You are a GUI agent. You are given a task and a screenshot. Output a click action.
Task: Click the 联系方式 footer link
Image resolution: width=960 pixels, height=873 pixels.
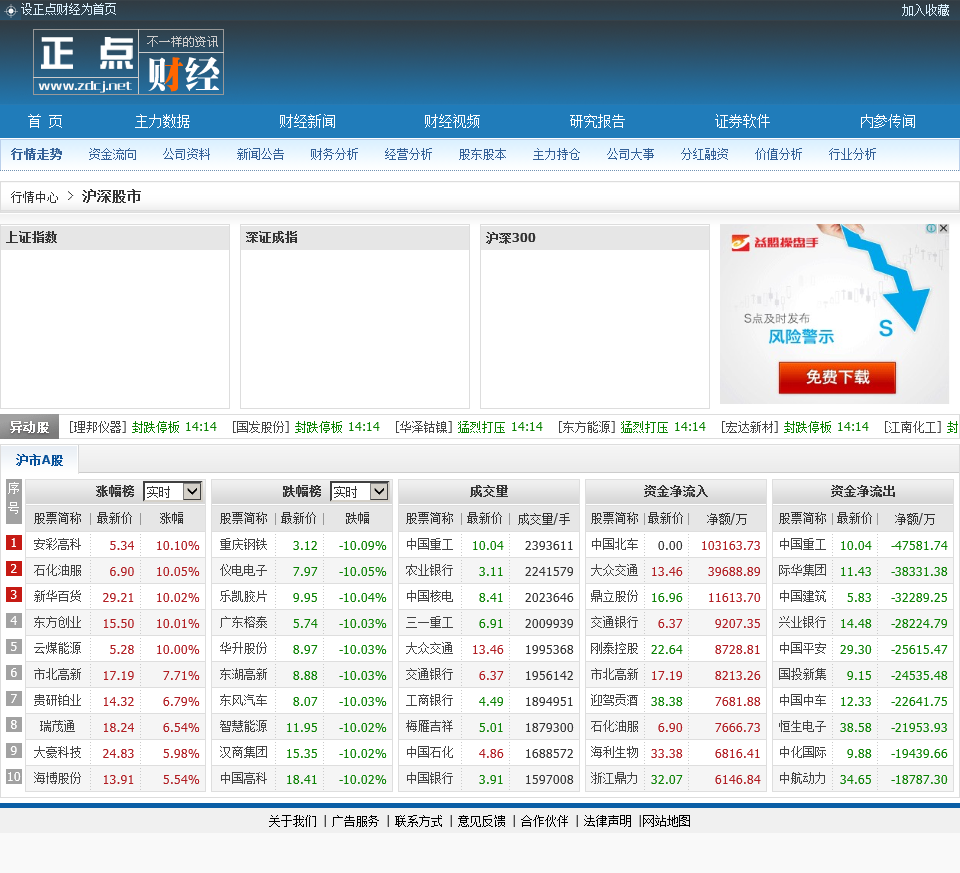pos(419,821)
